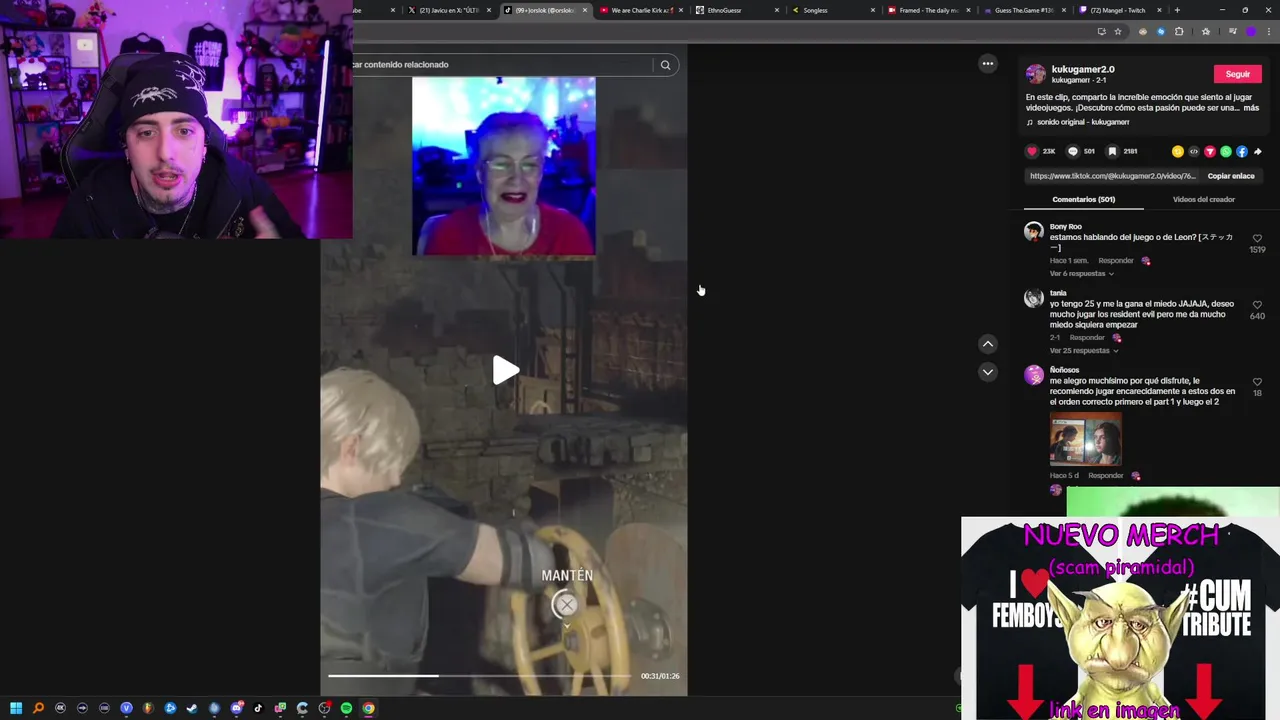Go to next video with down arrow
This screenshot has height=720, width=1280.
click(987, 372)
